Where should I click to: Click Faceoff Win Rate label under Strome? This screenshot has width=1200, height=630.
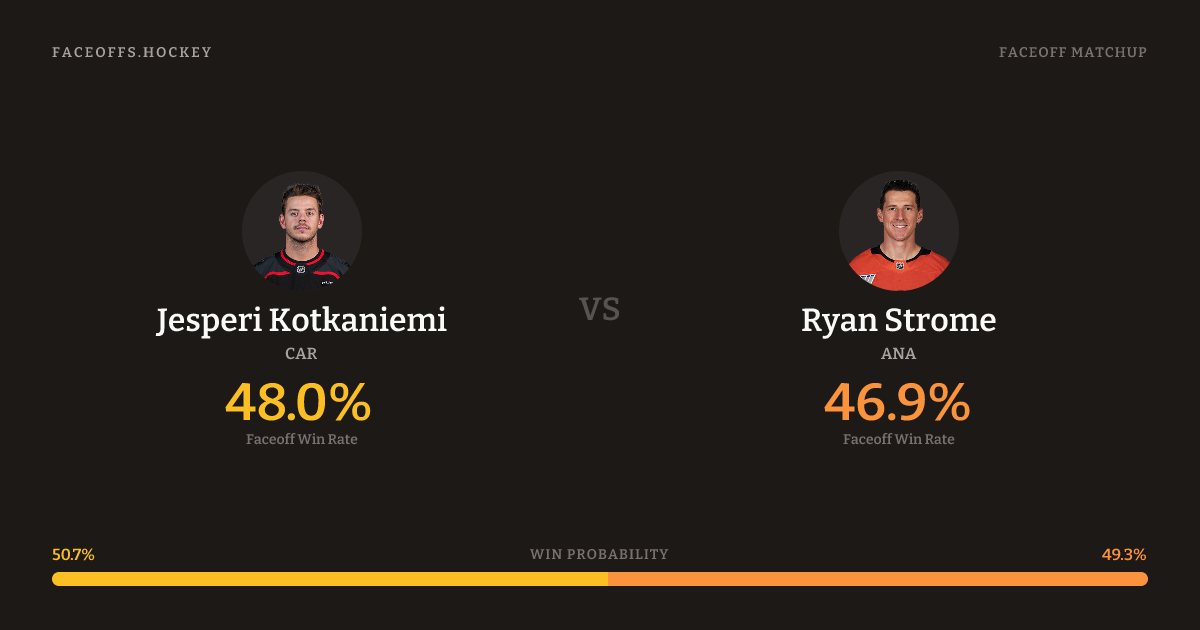tap(898, 439)
